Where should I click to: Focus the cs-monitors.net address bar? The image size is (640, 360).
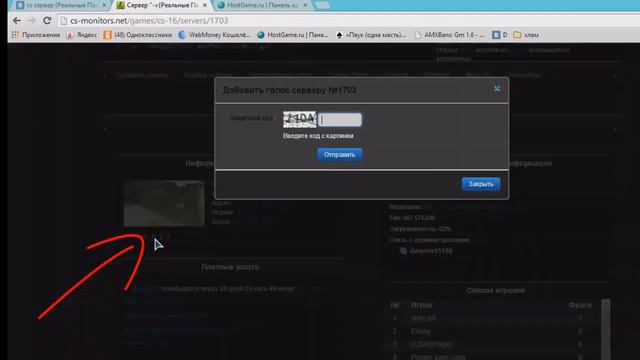(347, 20)
